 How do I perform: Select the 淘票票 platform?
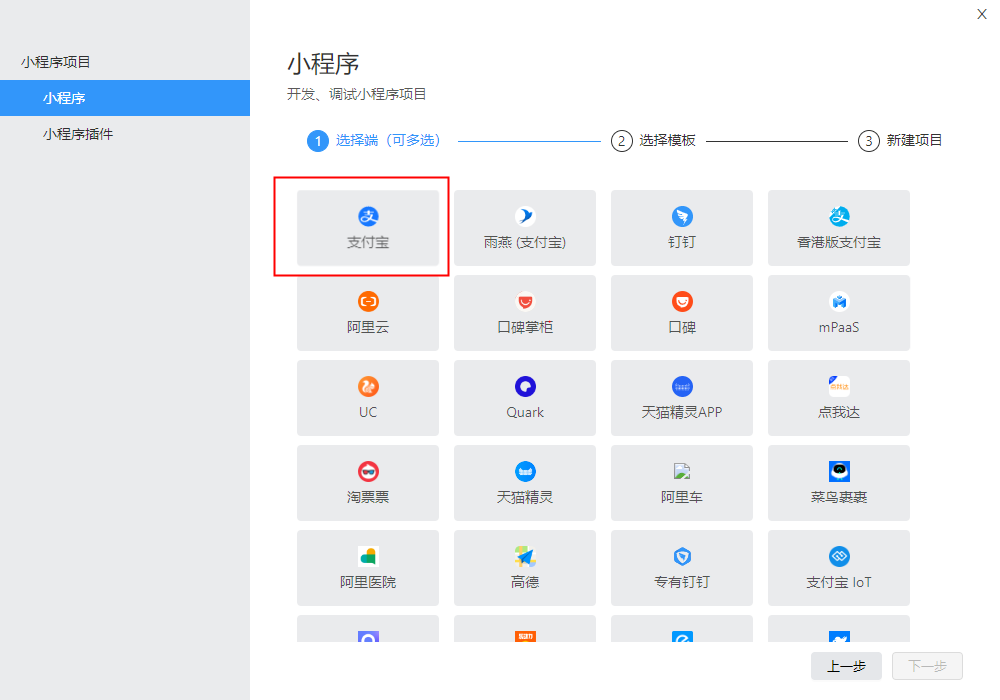pos(367,483)
